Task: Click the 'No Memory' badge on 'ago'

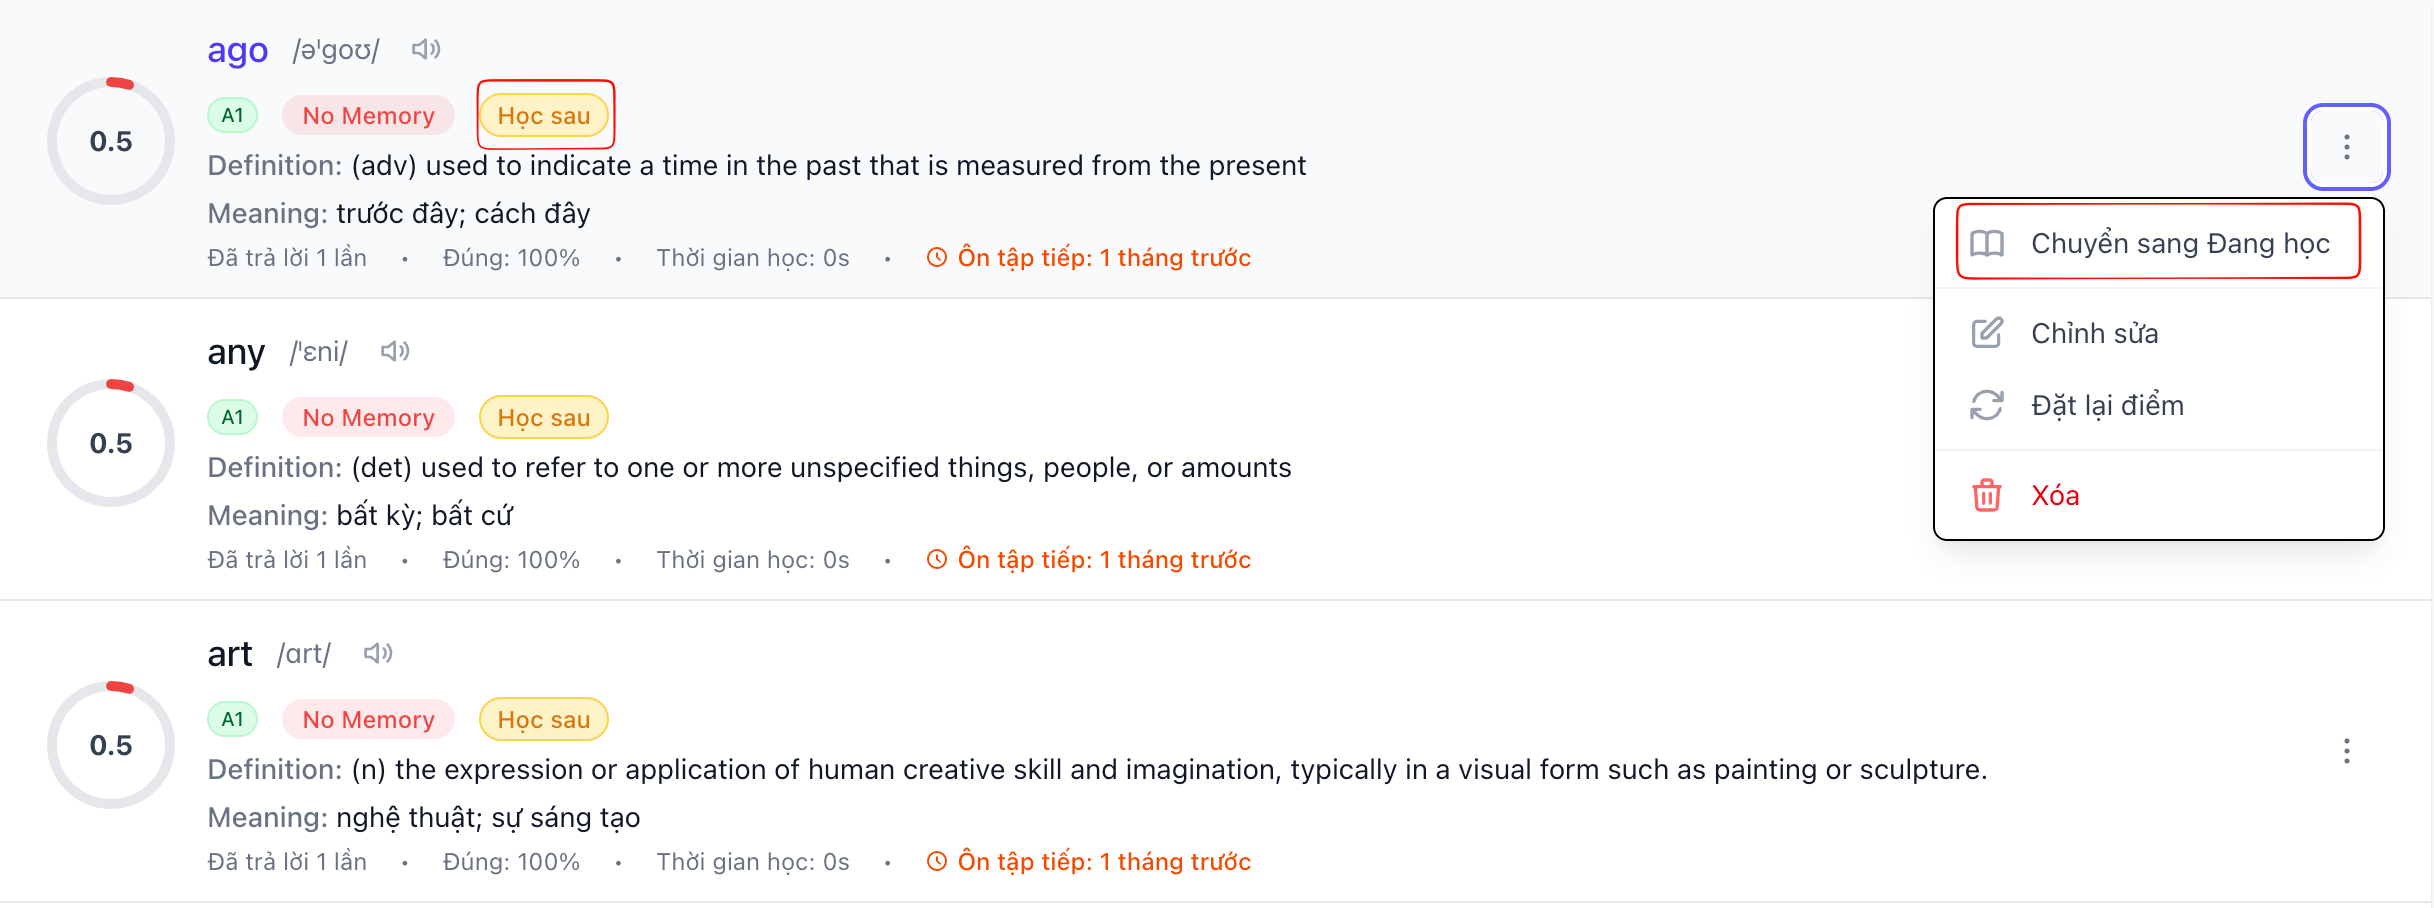Action: tap(368, 116)
